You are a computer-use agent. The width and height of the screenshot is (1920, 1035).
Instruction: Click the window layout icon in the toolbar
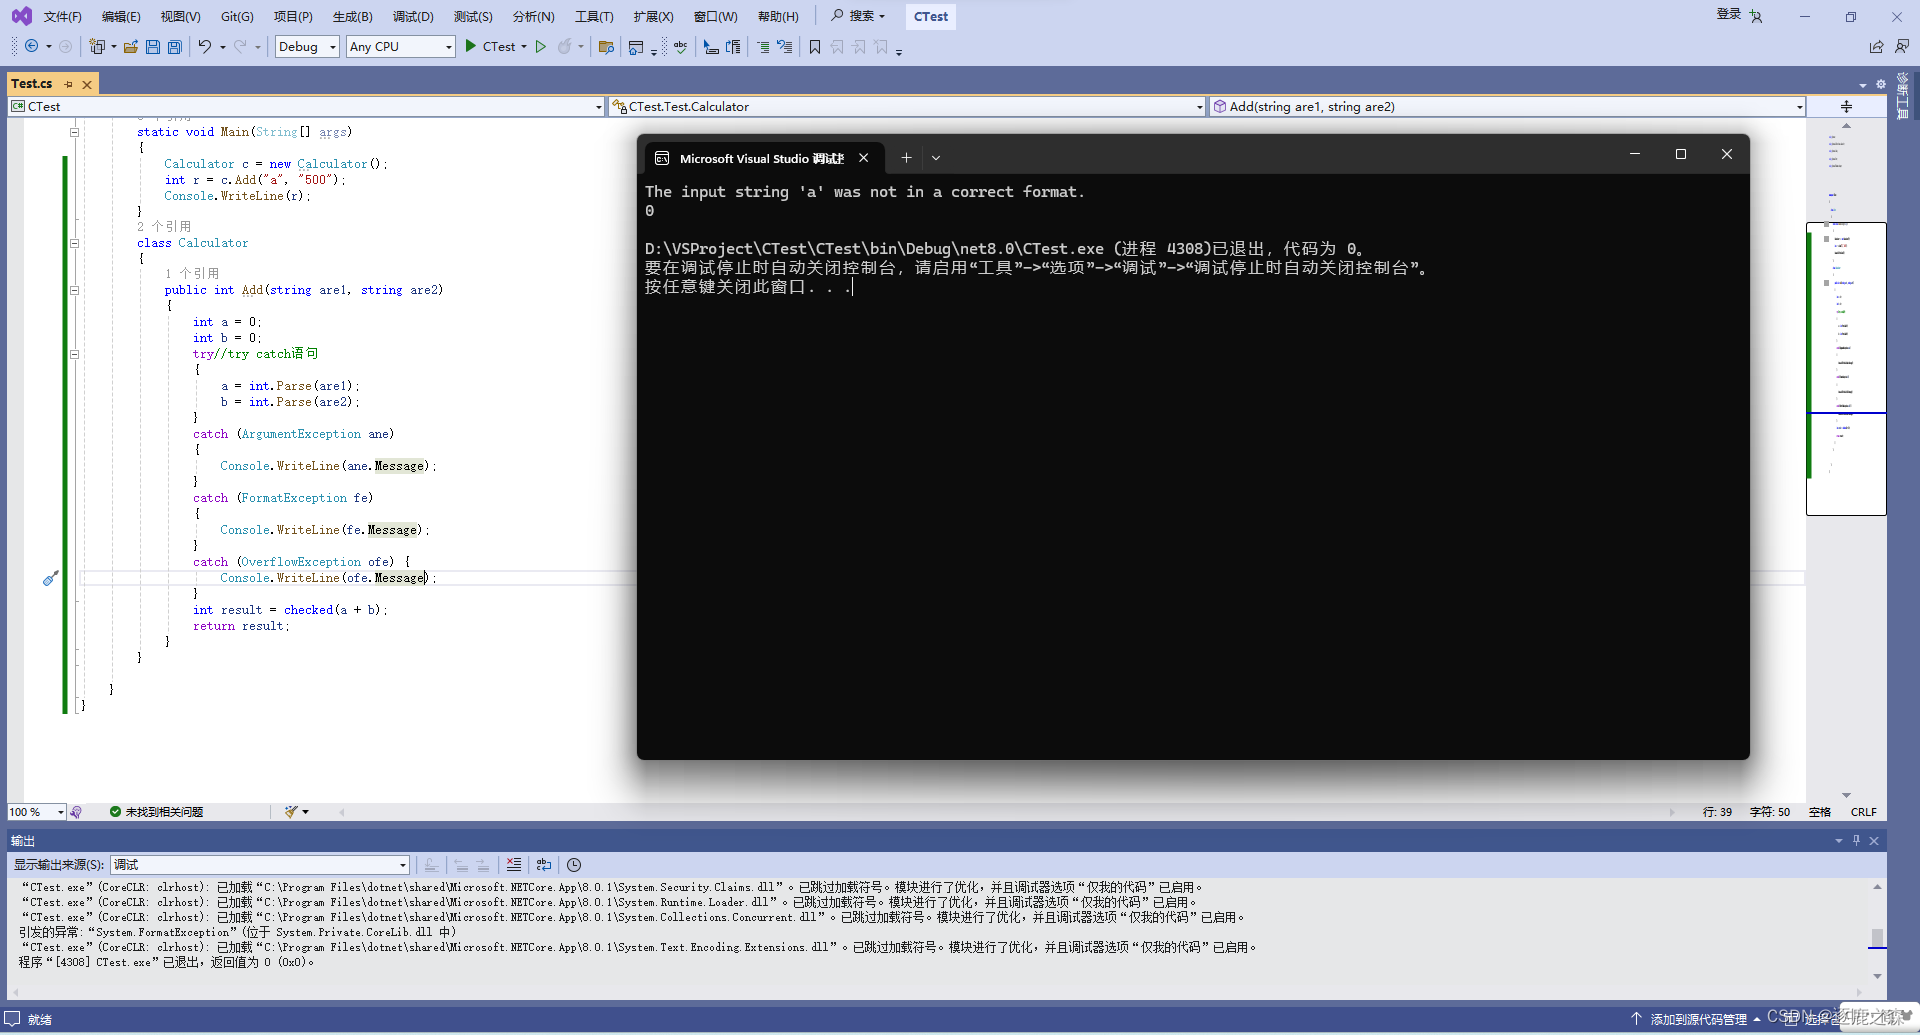(x=636, y=46)
